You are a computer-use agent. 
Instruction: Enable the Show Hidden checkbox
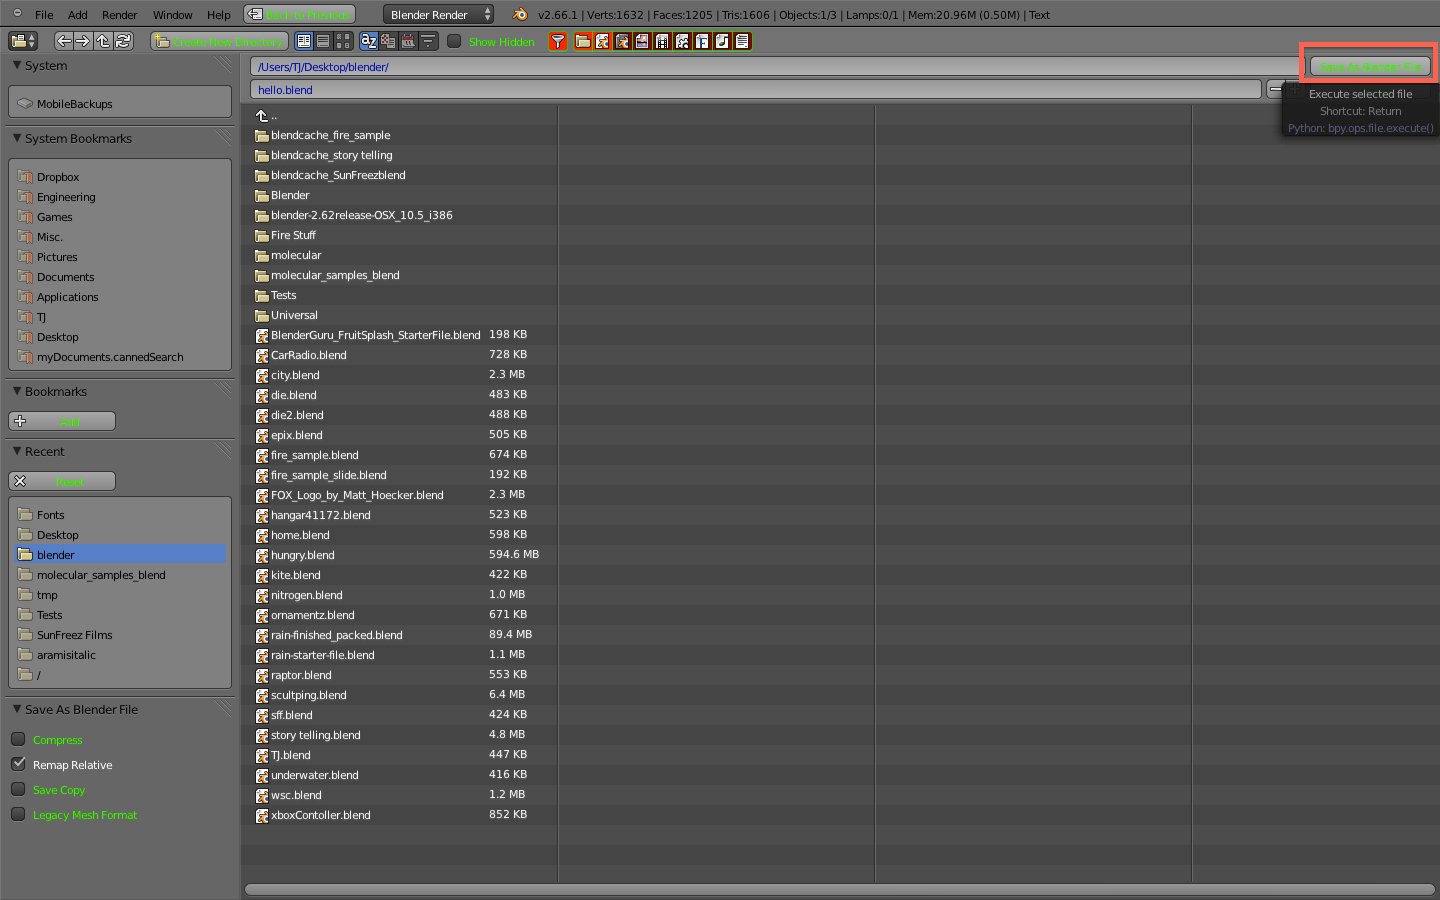click(454, 41)
